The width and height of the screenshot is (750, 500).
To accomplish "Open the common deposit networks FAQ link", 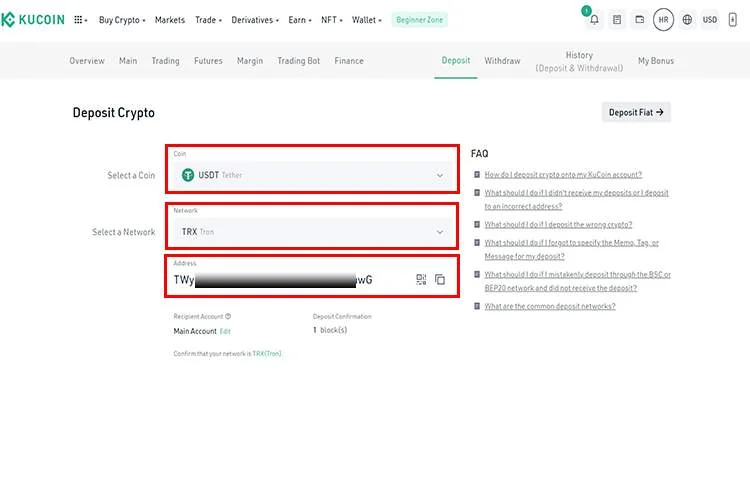I will pos(550,306).
